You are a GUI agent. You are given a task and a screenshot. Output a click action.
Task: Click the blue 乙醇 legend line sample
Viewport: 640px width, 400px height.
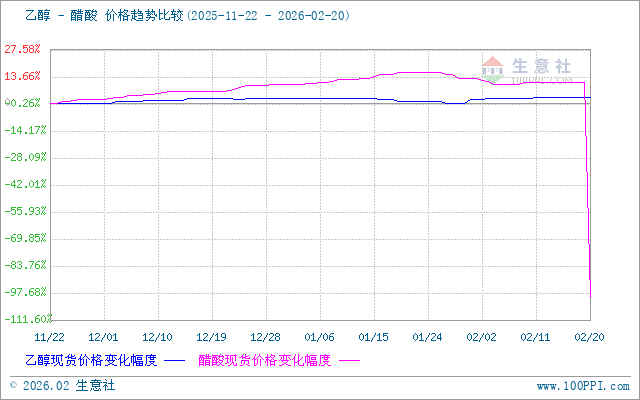click(174, 360)
